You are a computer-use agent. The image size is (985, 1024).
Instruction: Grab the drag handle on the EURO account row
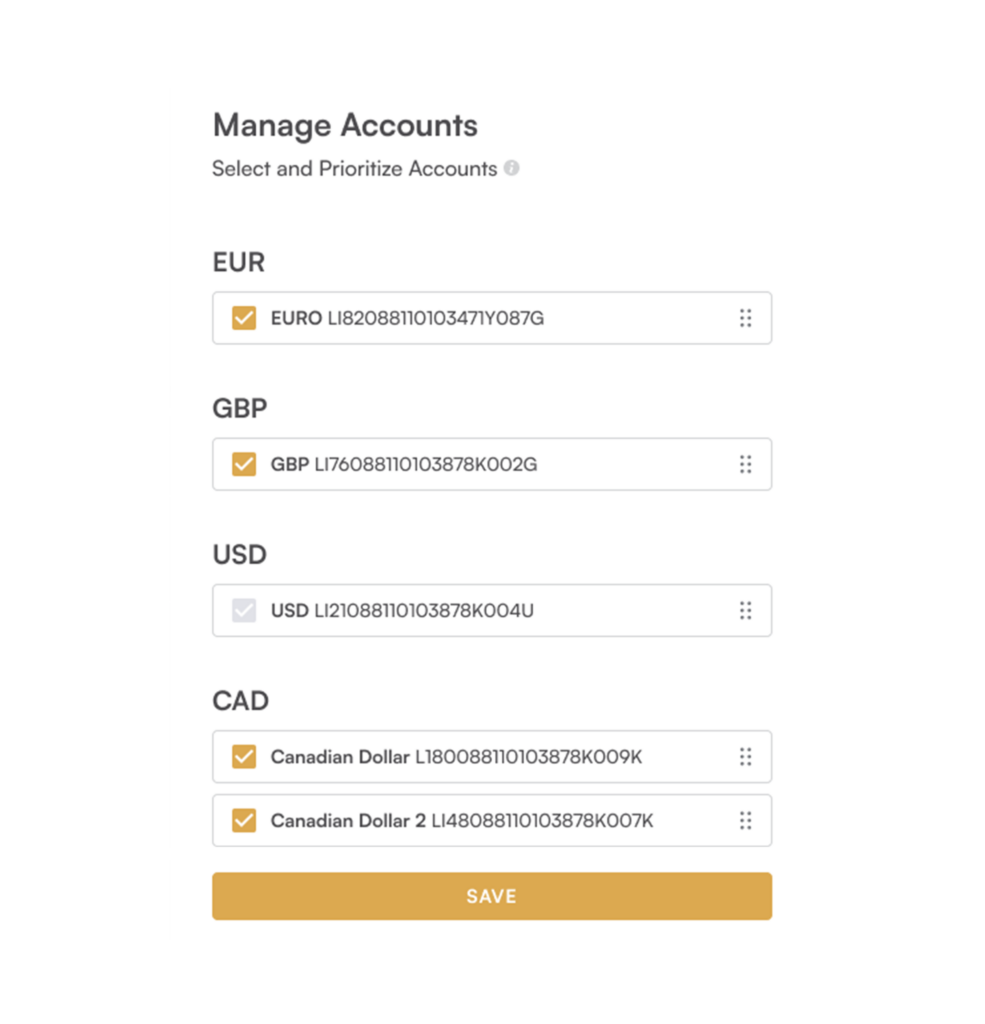click(x=745, y=318)
